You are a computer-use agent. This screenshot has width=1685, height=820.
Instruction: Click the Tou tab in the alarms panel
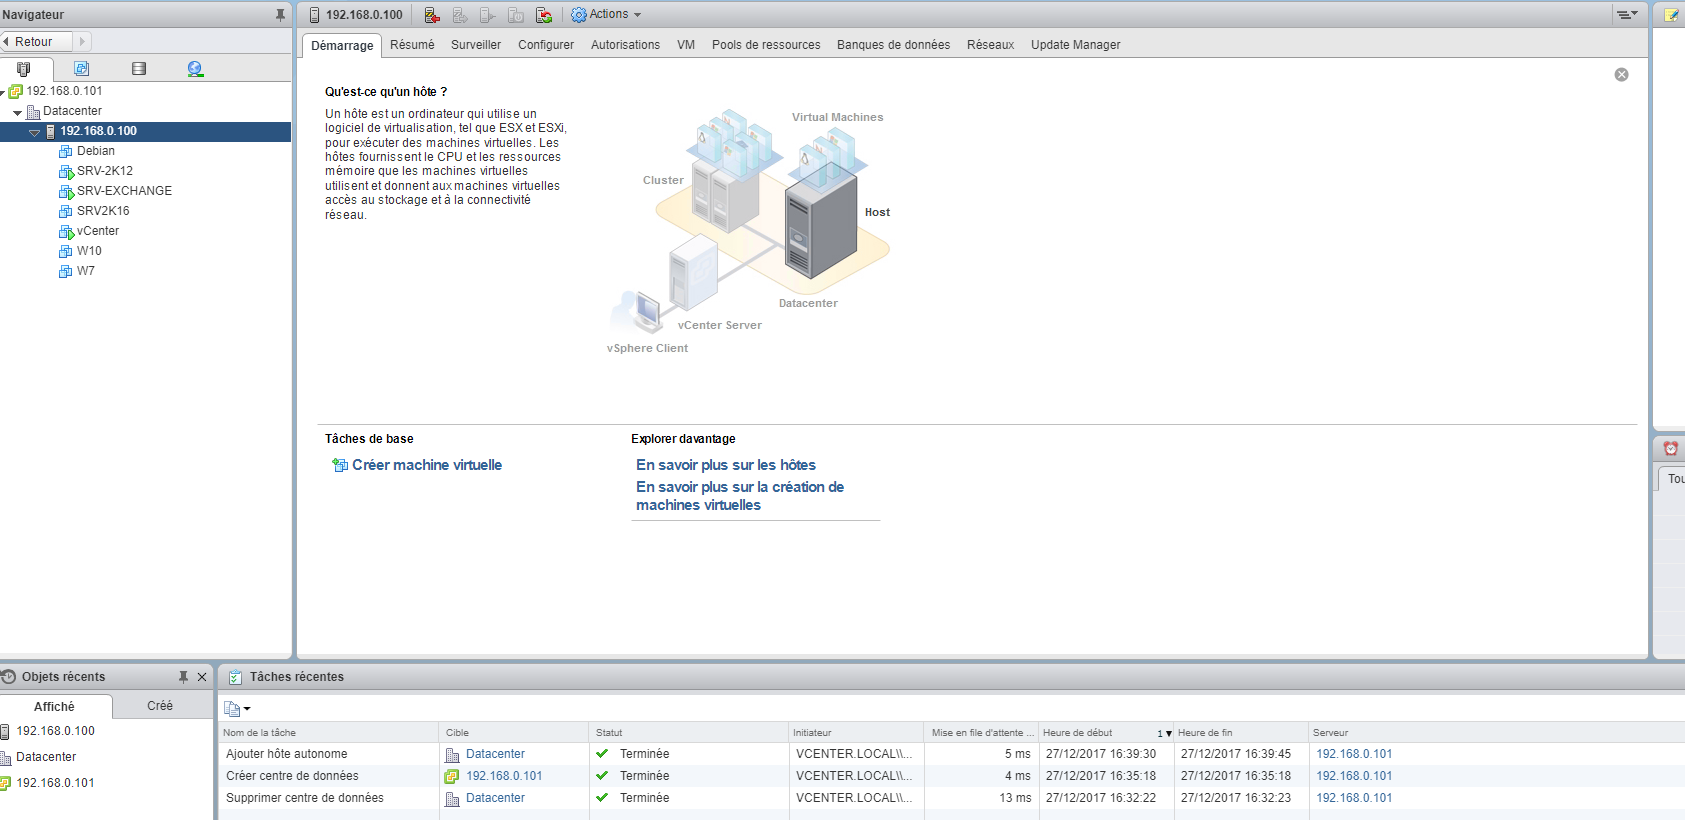(x=1672, y=479)
